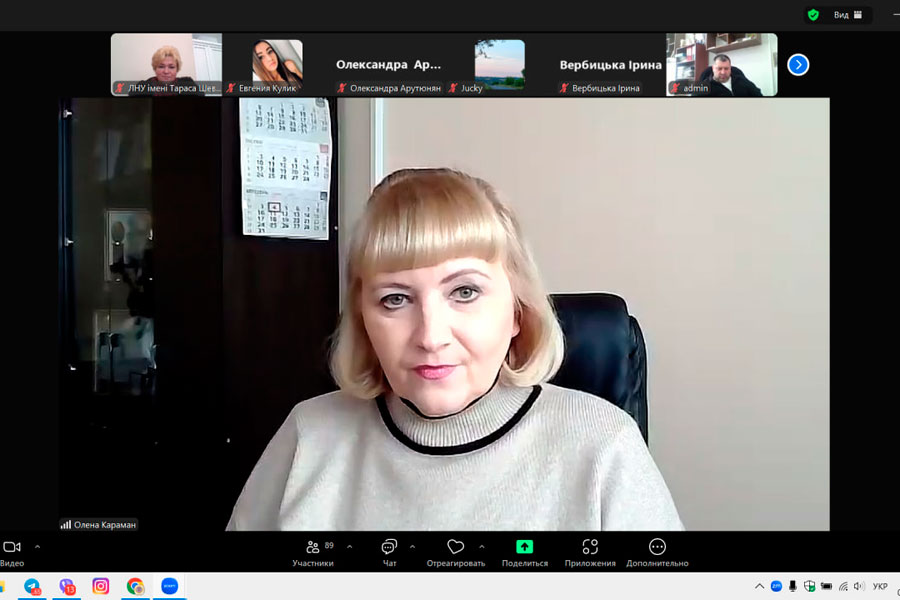Screen dimensions: 900x600
Task: Expand video options arrow next to Видео
Action: (37, 547)
